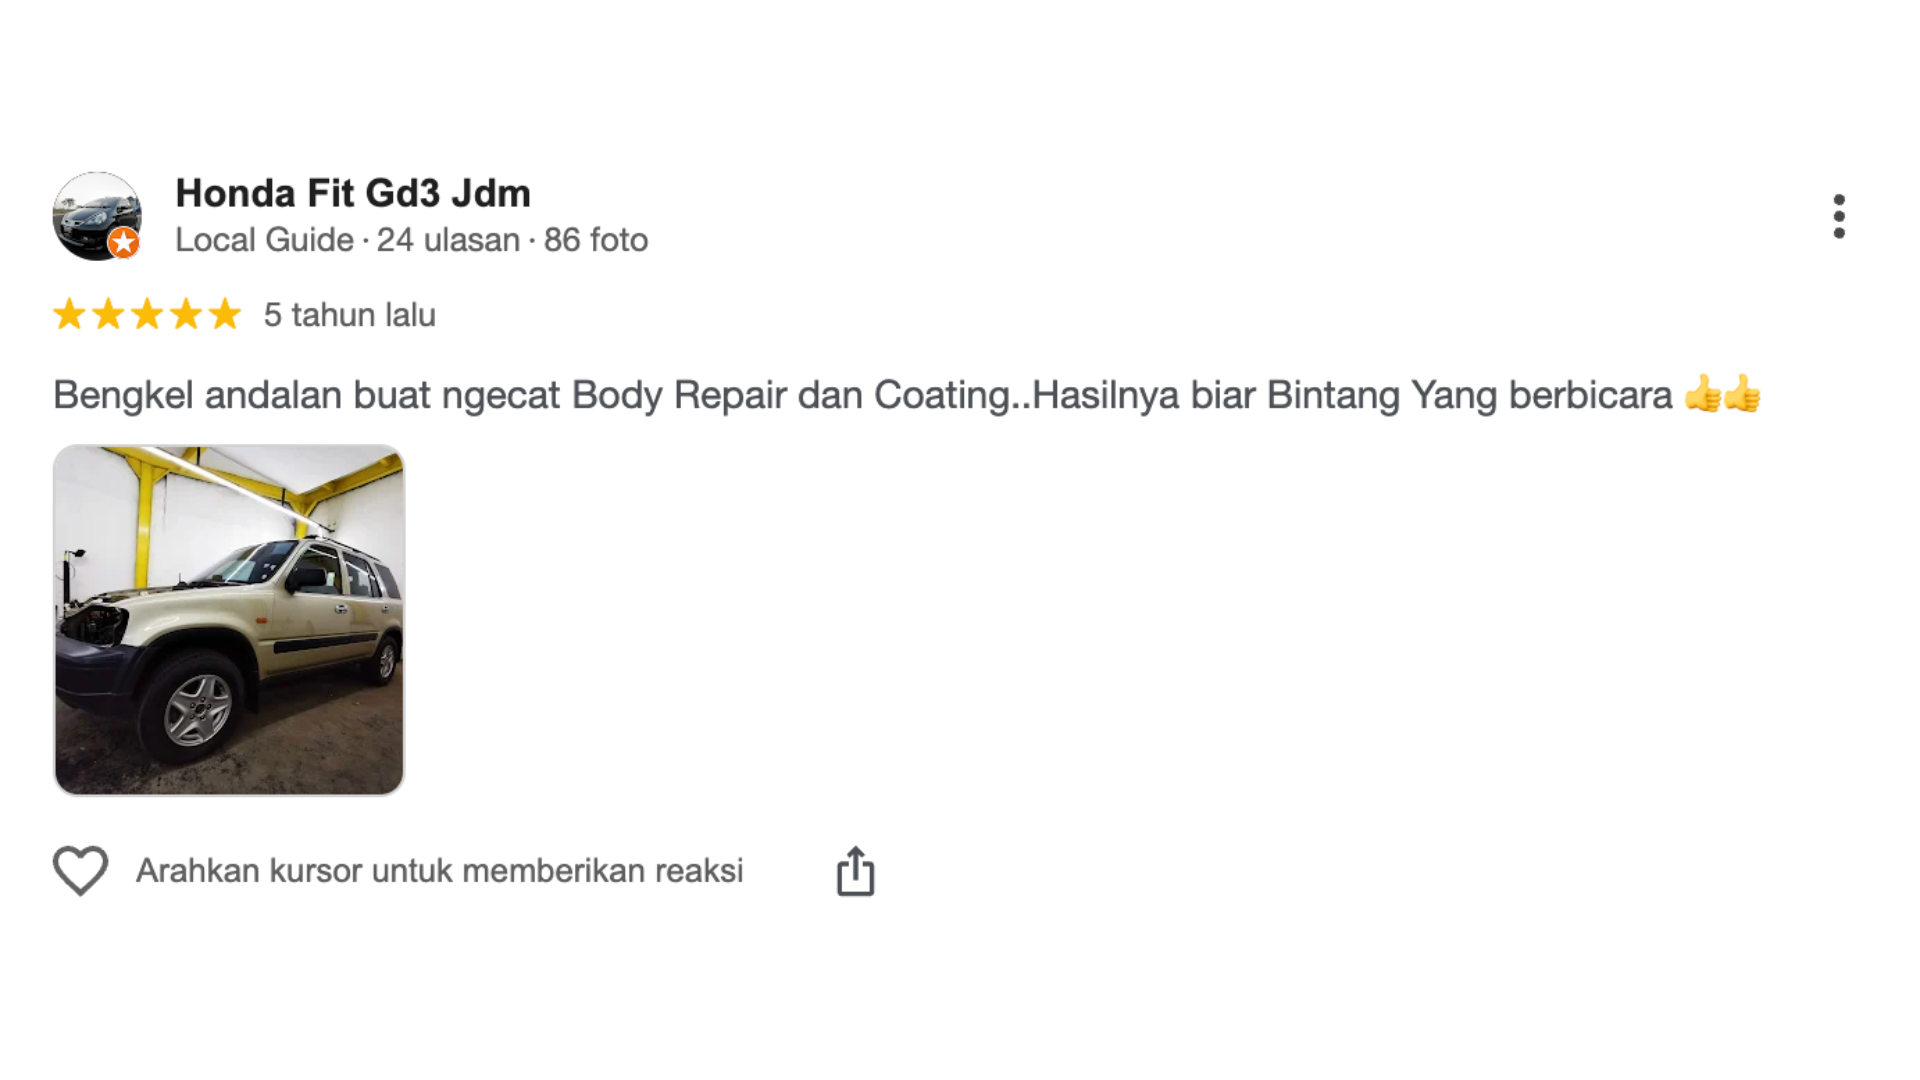Click the second yellow rating star
This screenshot has height=1080, width=1920.
(x=108, y=314)
